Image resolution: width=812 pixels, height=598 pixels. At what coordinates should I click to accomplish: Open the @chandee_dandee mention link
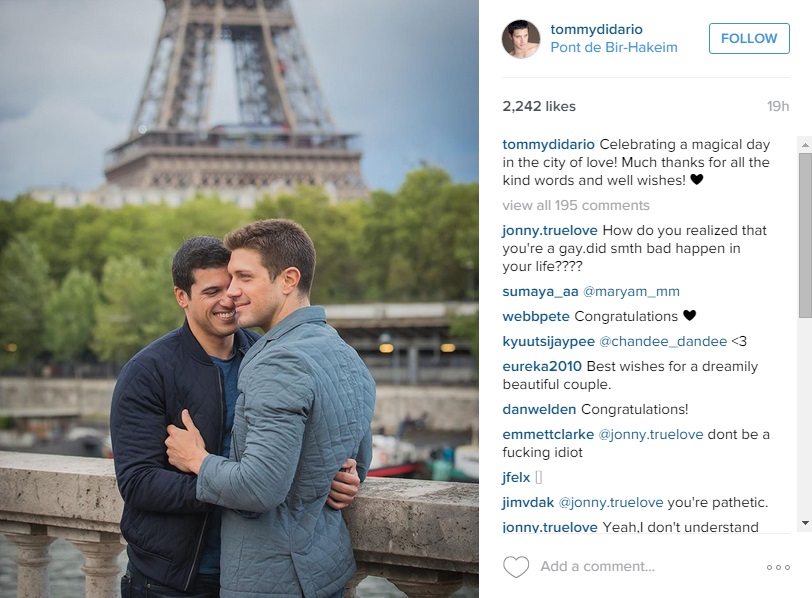coord(663,341)
